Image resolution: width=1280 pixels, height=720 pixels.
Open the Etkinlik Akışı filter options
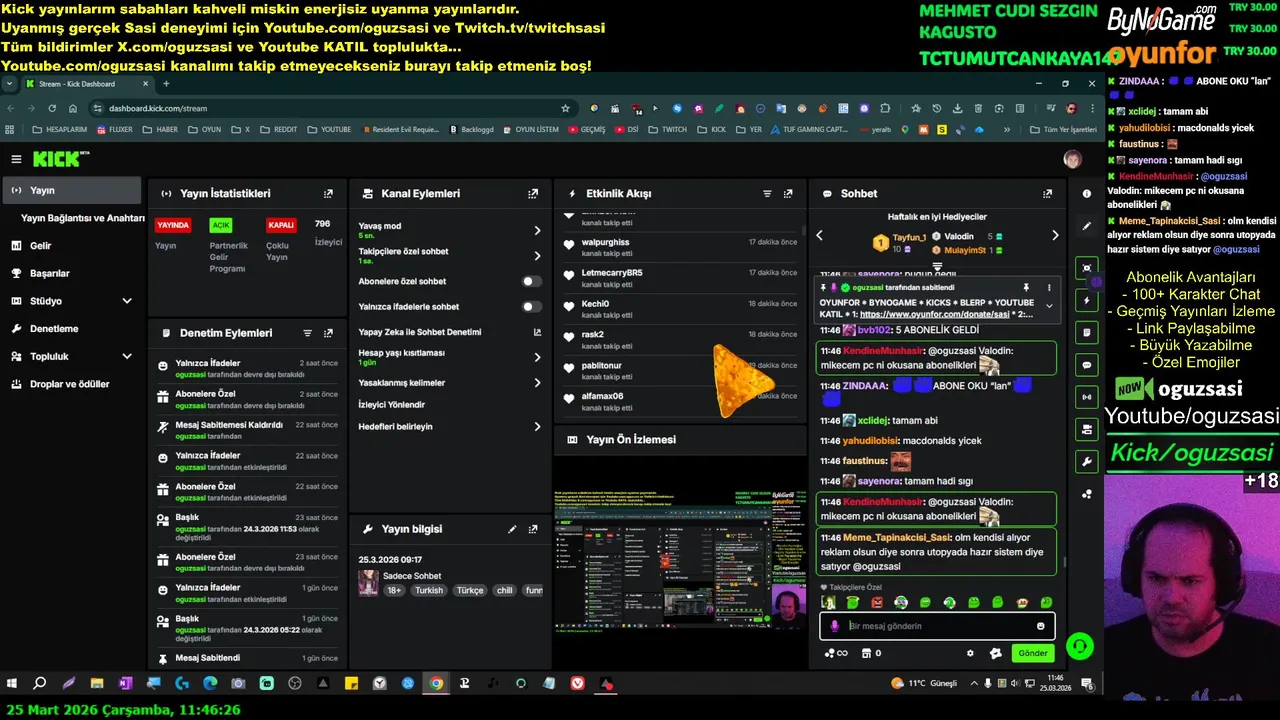tap(767, 194)
